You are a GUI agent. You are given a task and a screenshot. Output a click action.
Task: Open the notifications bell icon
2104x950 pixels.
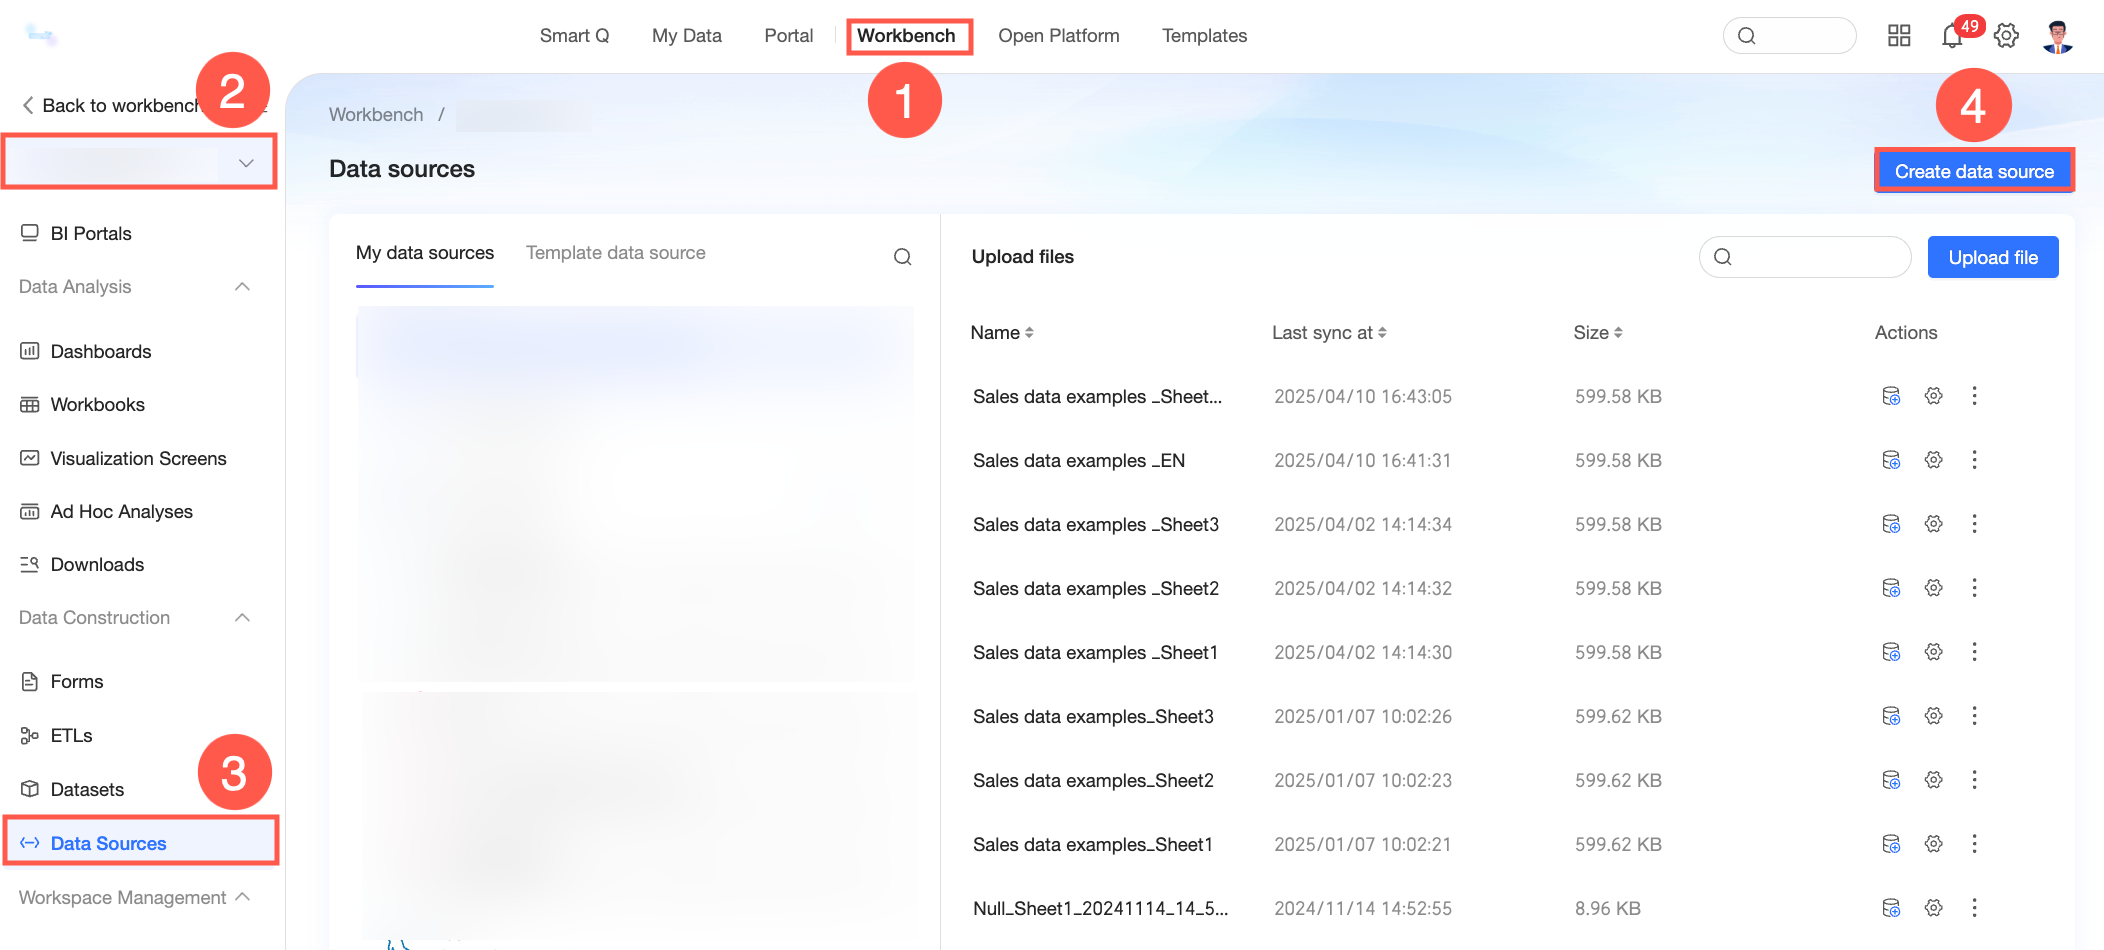pyautogui.click(x=1952, y=36)
